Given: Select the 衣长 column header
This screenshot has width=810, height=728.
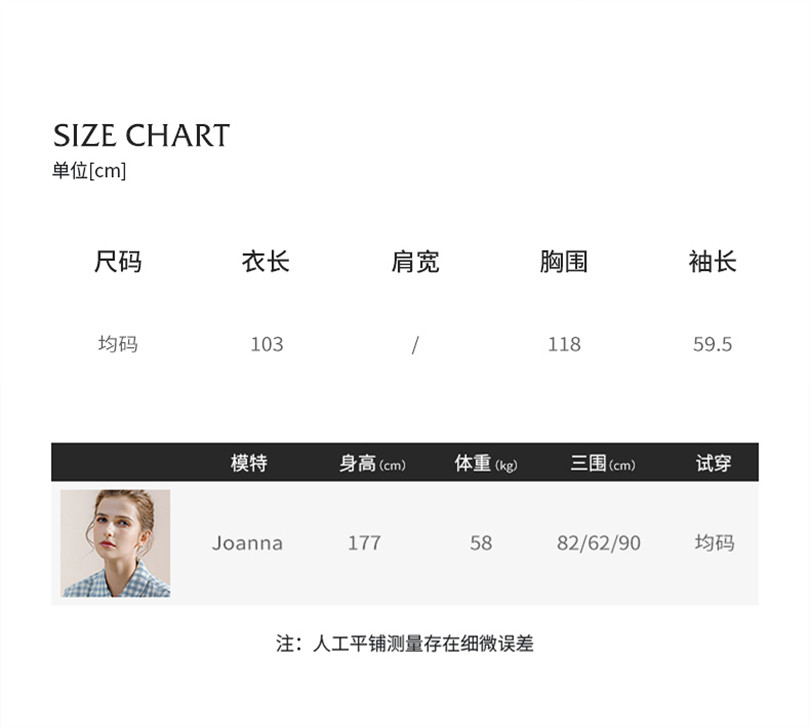Looking at the screenshot, I should [x=266, y=262].
